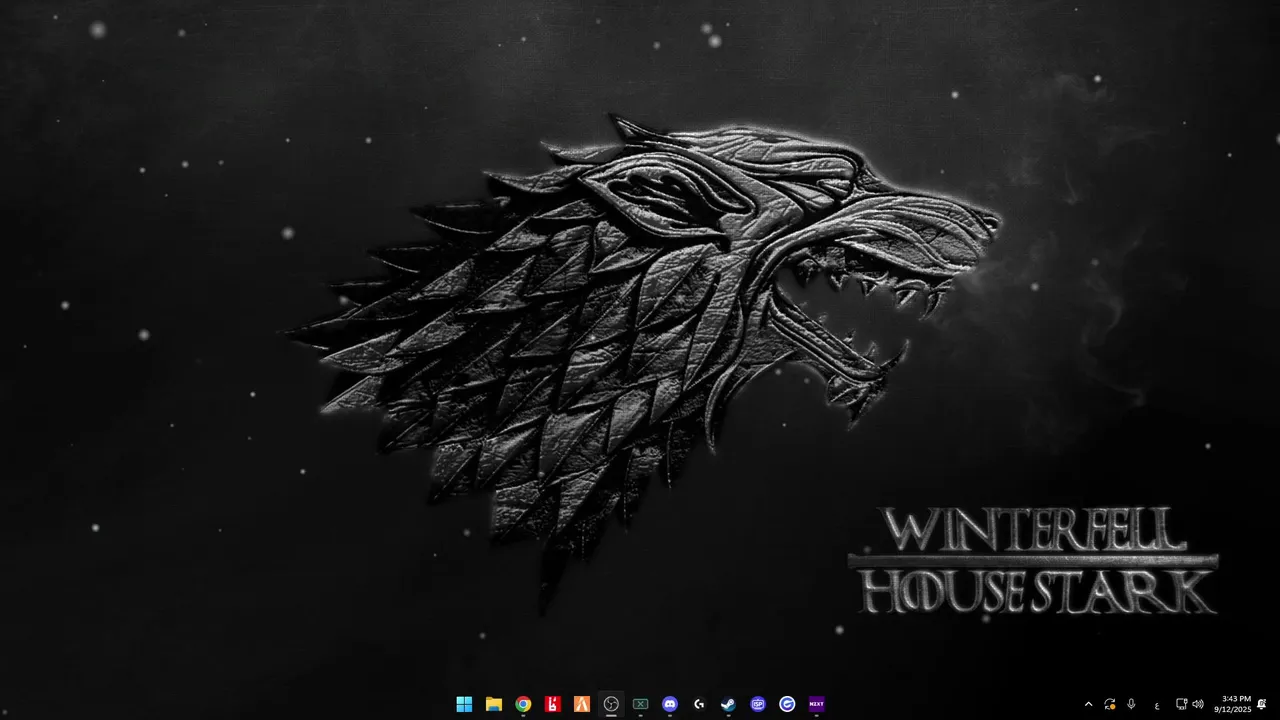Viewport: 1280px width, 720px height.
Task: Open the blue circular G app icon
Action: [x=787, y=704]
